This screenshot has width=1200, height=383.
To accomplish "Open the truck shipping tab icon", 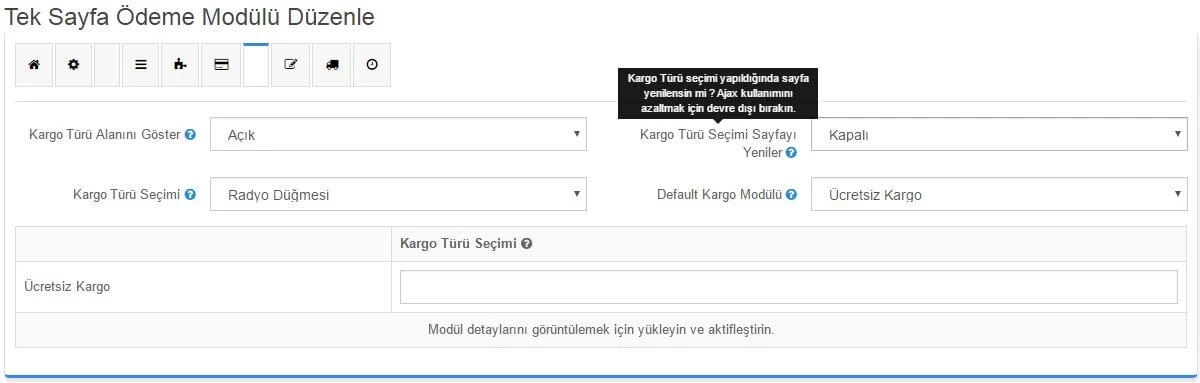I will tap(332, 64).
